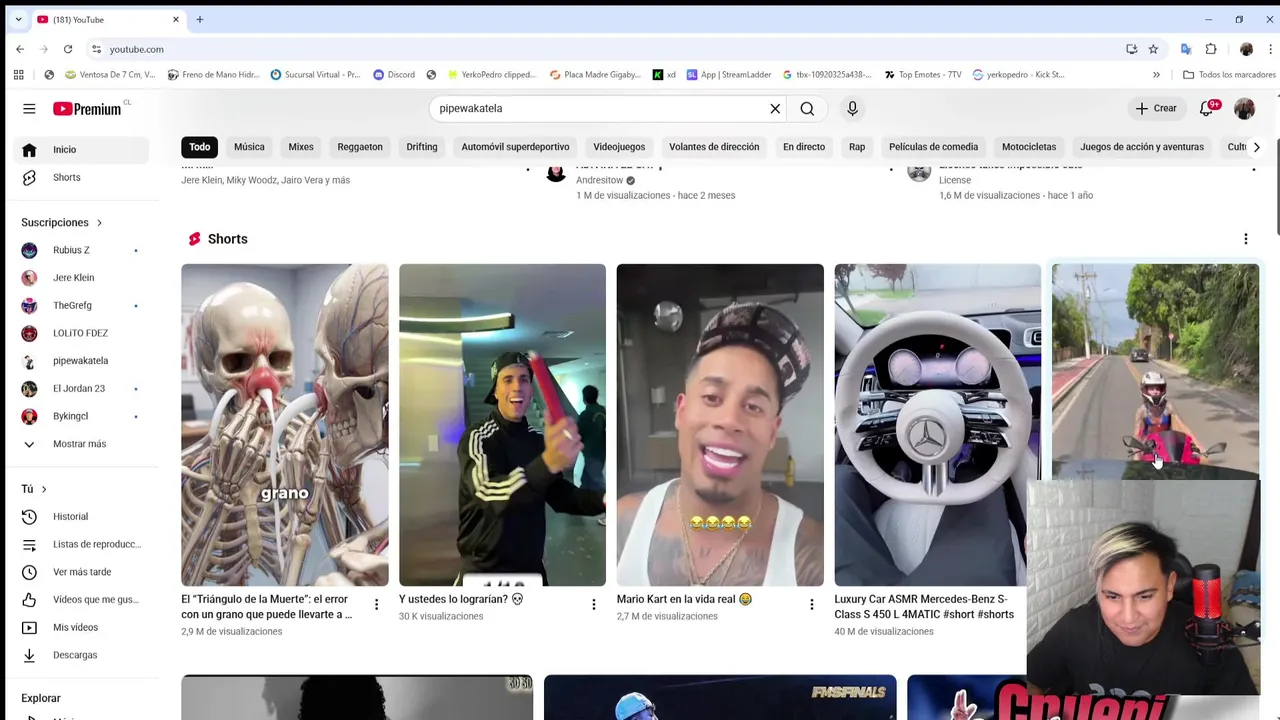Screen dimensions: 1280x720
Task: Bookmark this page with star icon
Action: point(1153,49)
